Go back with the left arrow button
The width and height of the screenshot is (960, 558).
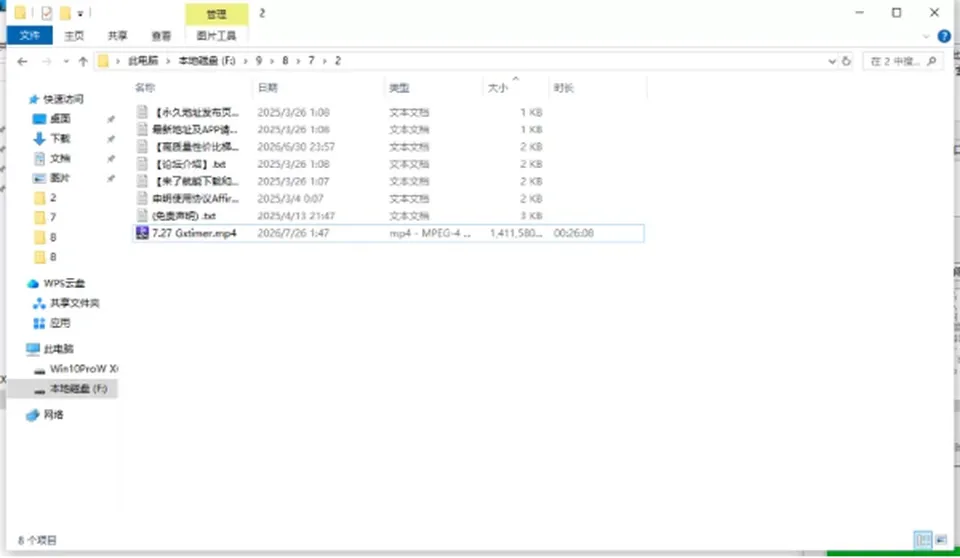click(23, 61)
